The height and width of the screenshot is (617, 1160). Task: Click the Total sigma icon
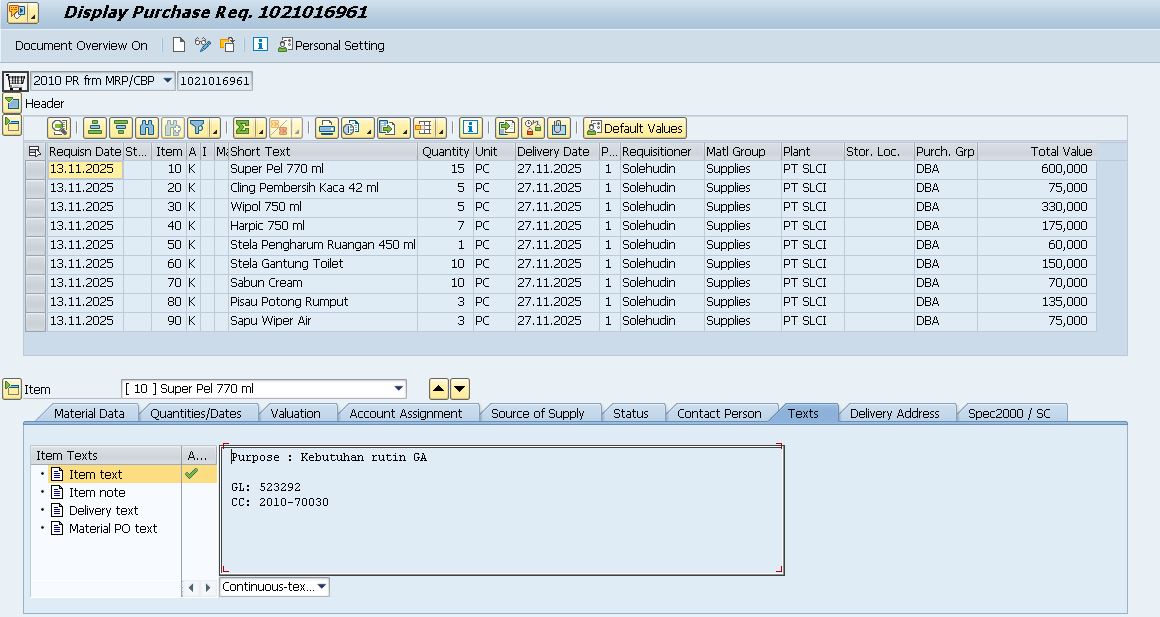243,128
